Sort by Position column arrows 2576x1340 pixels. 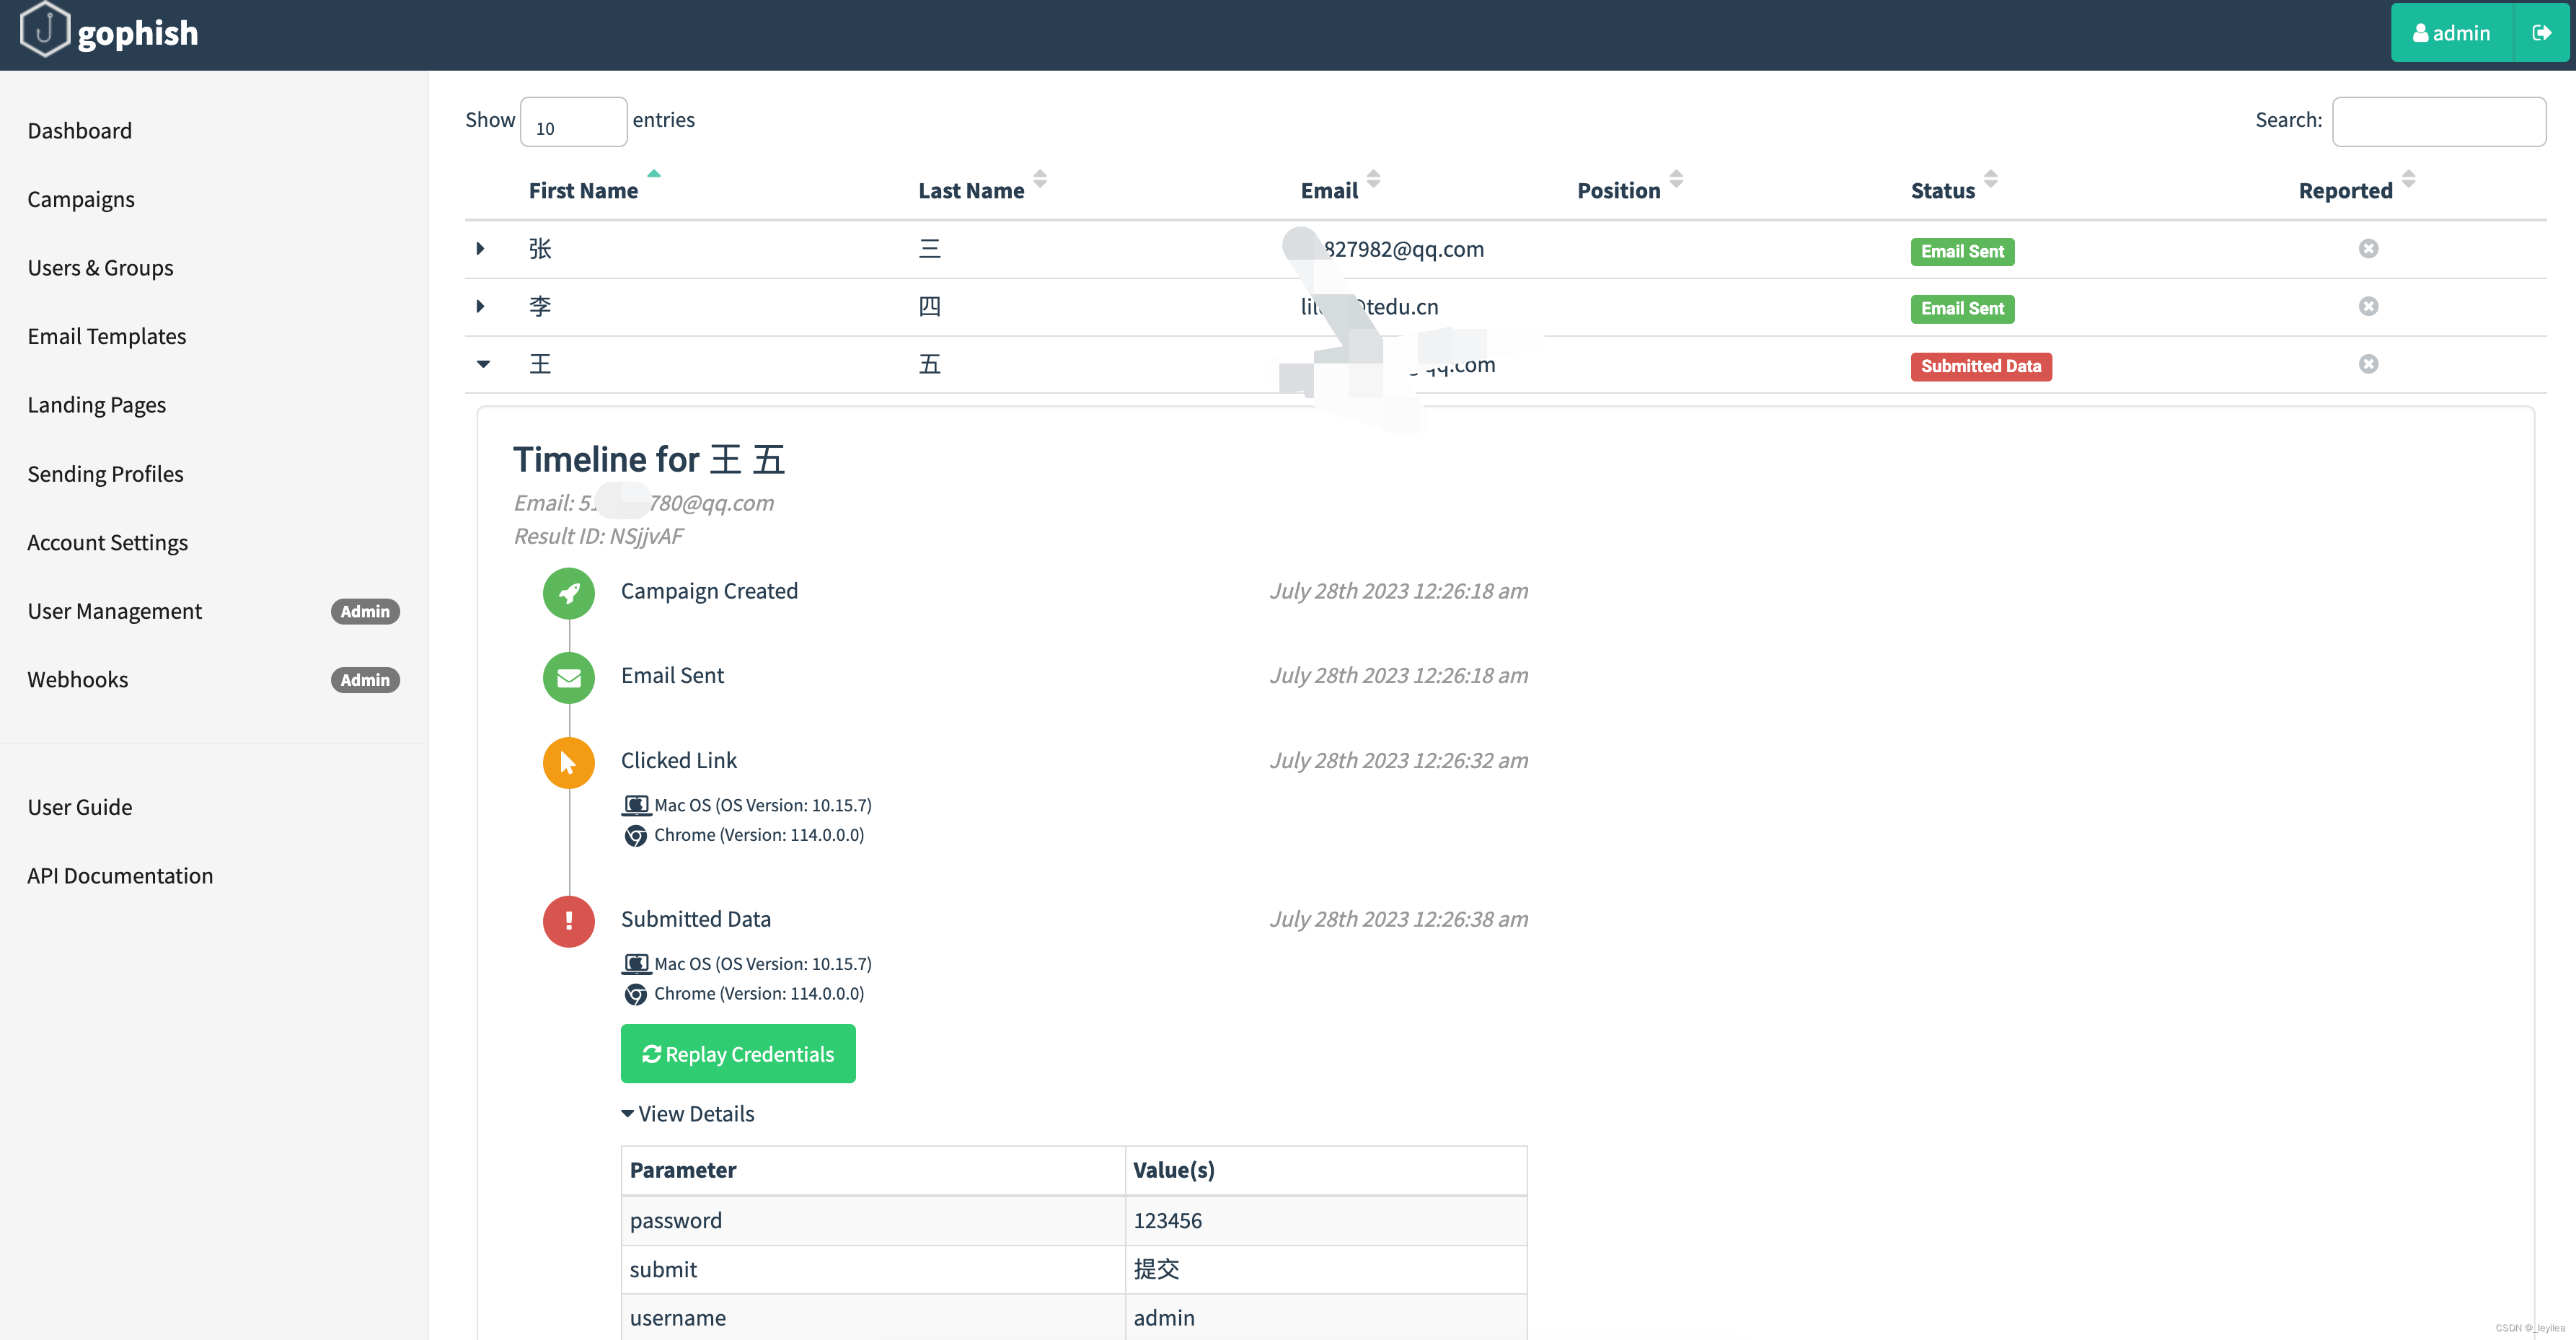[x=1677, y=179]
